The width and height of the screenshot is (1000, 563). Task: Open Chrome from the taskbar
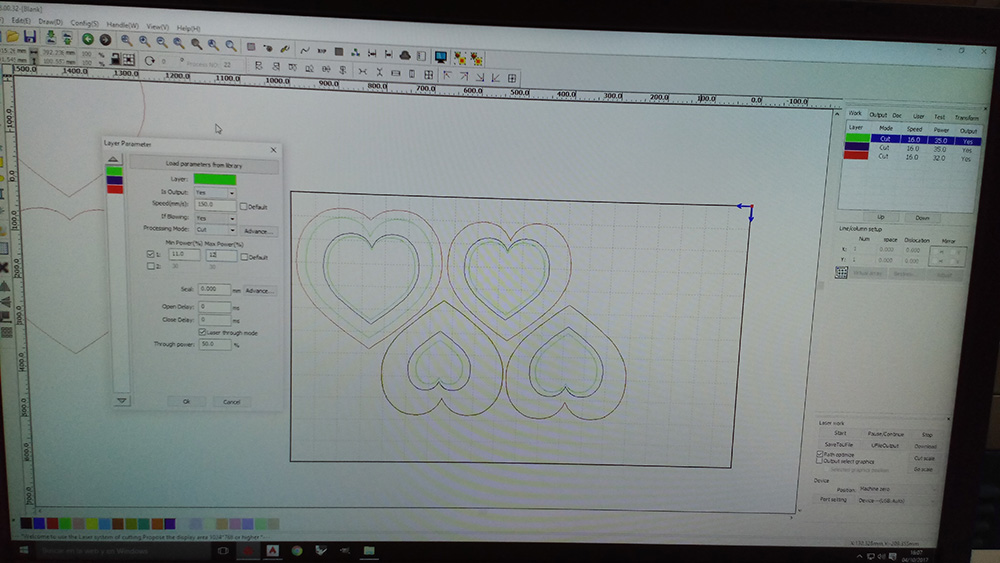297,550
